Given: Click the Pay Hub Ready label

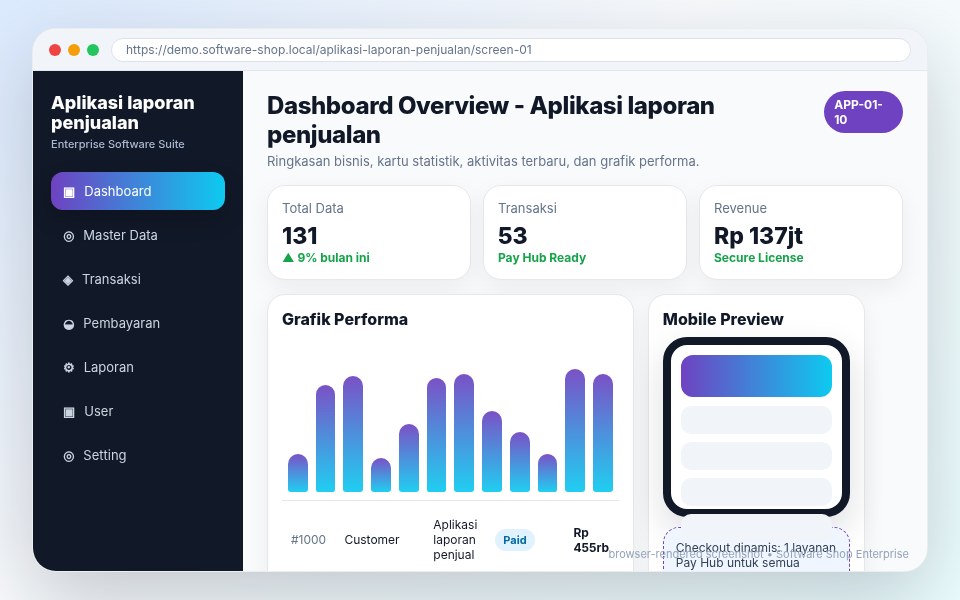Looking at the screenshot, I should click(542, 258).
